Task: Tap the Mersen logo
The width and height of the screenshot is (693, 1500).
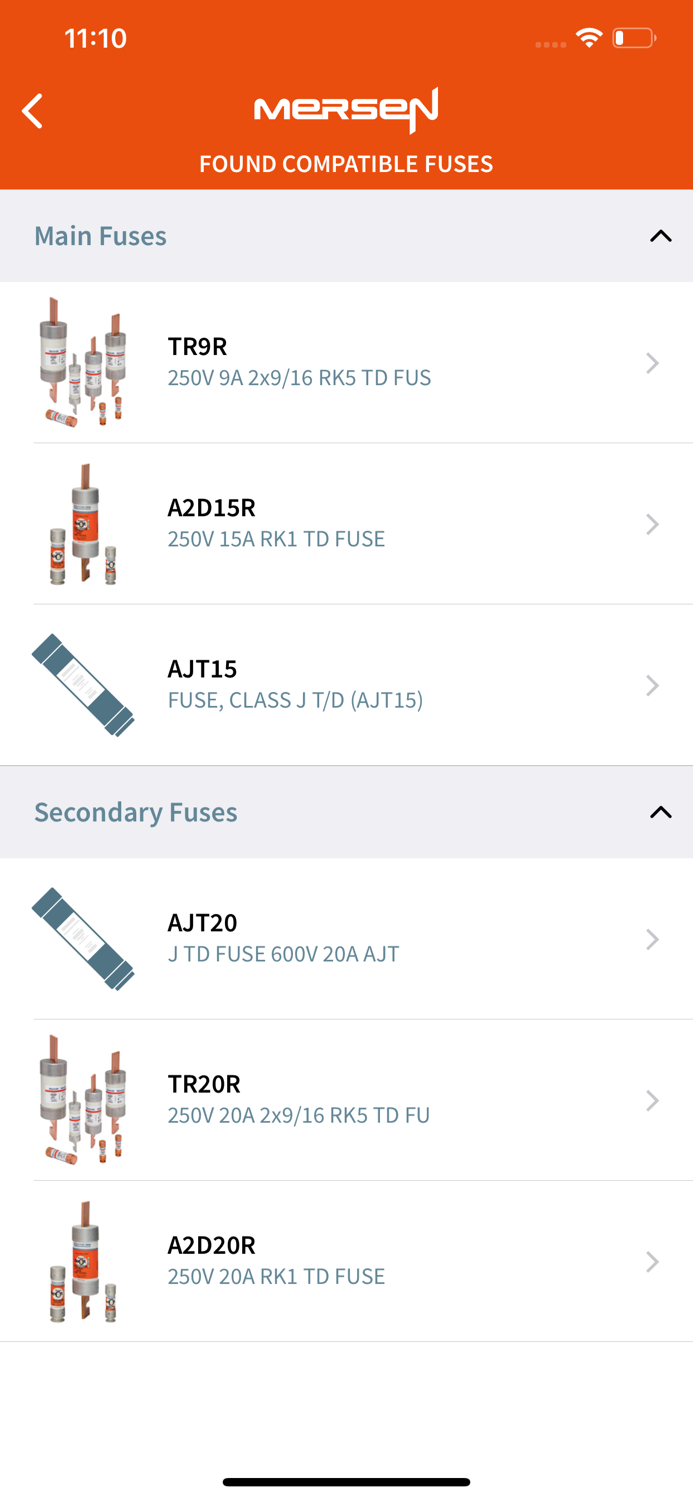Action: (346, 111)
